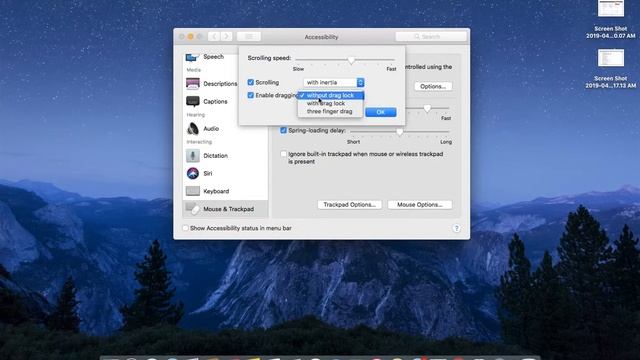Open the Scrolling 'with inertia' dropdown
This screenshot has width=640, height=360.
334,82
